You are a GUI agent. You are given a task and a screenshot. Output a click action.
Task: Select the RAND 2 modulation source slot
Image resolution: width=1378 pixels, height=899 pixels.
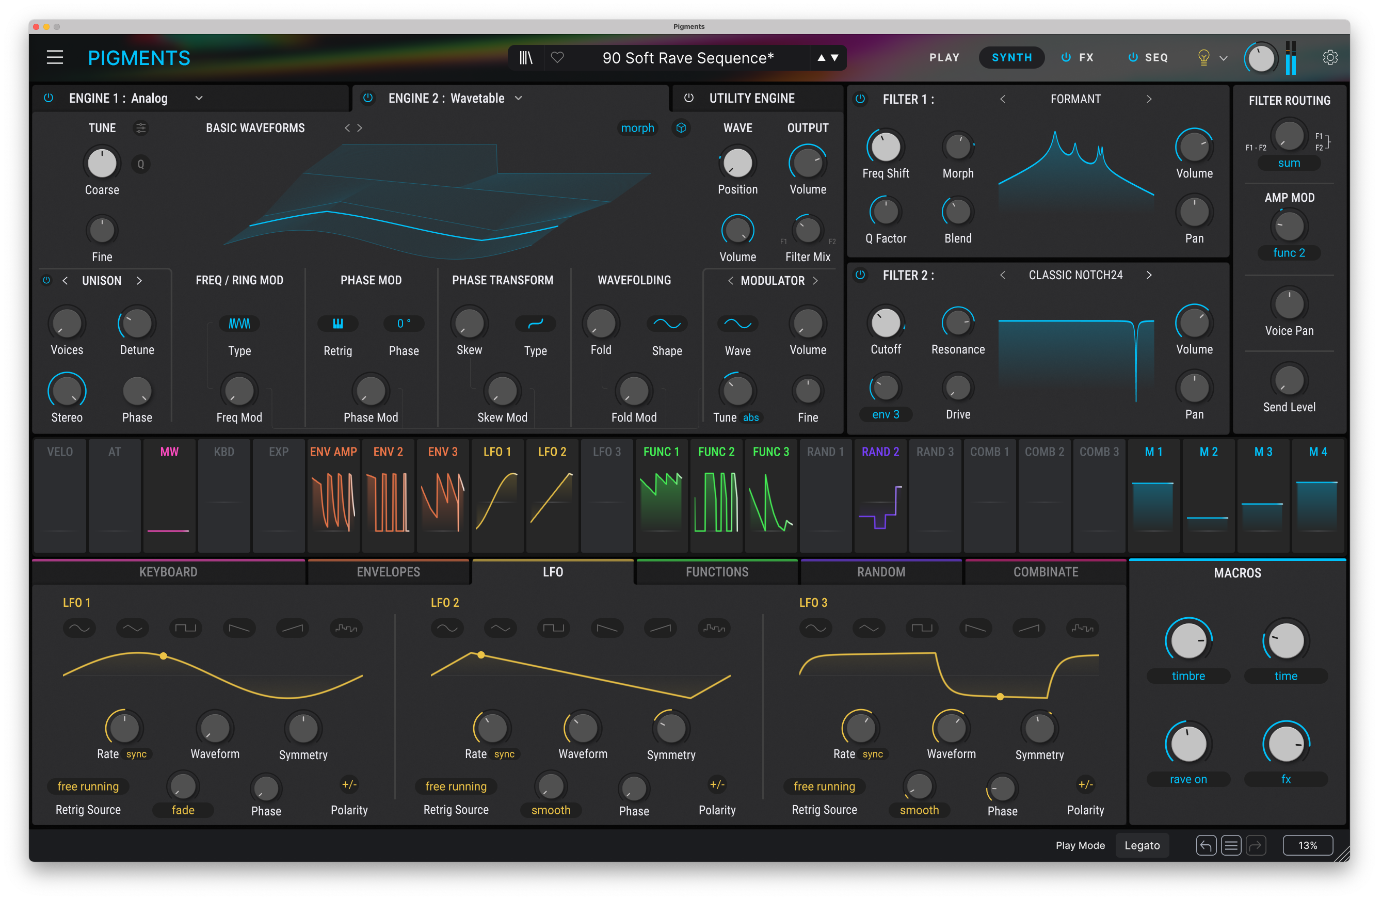pyautogui.click(x=880, y=496)
